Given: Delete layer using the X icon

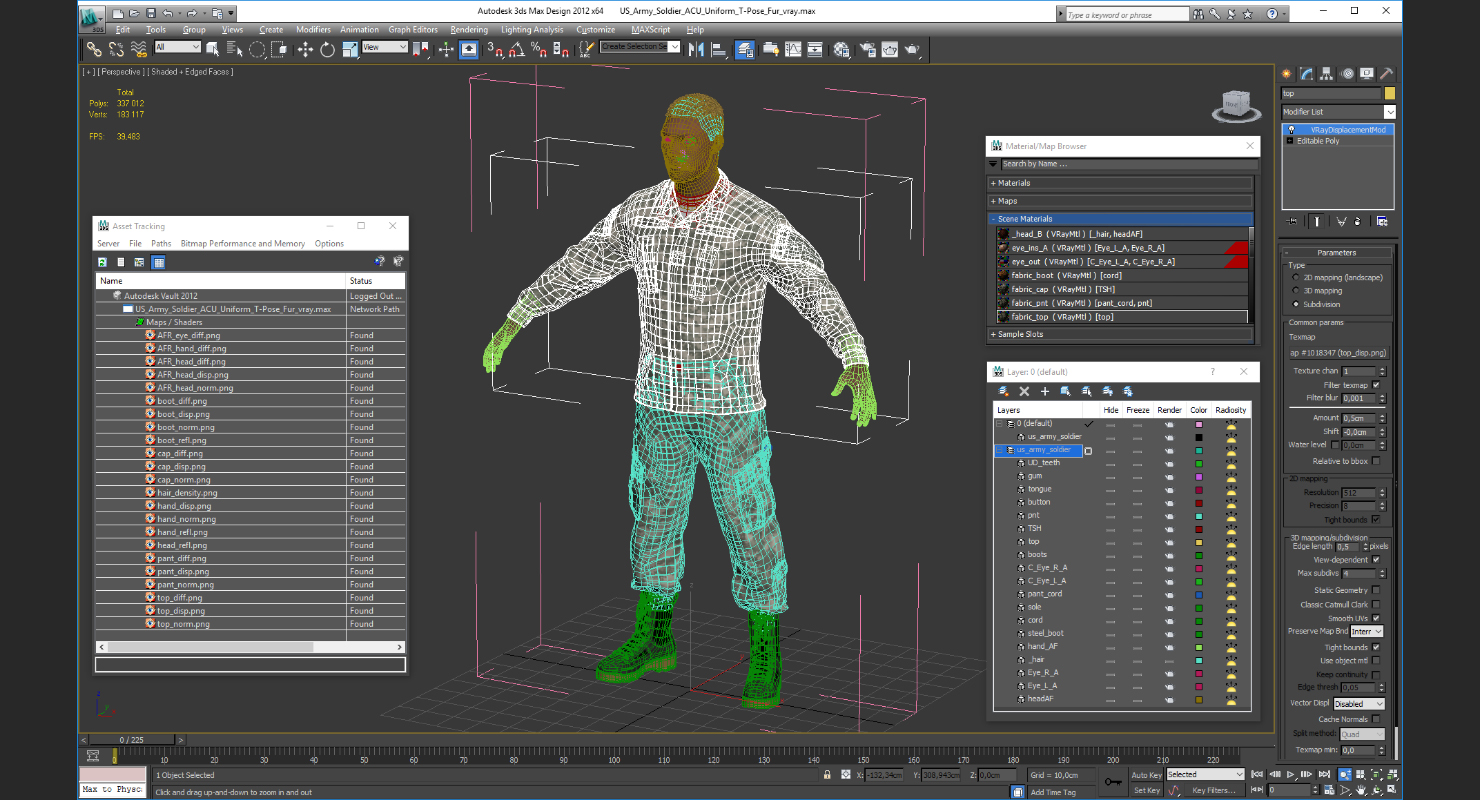Looking at the screenshot, I should 1024,391.
